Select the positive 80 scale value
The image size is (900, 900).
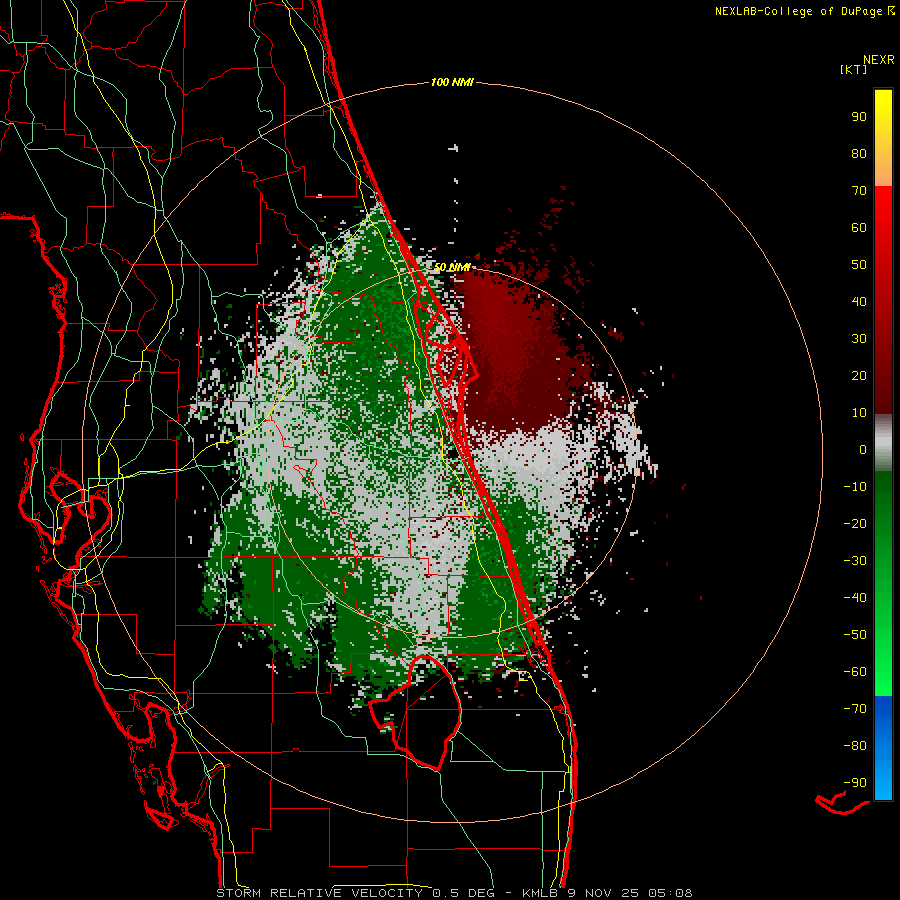859,153
